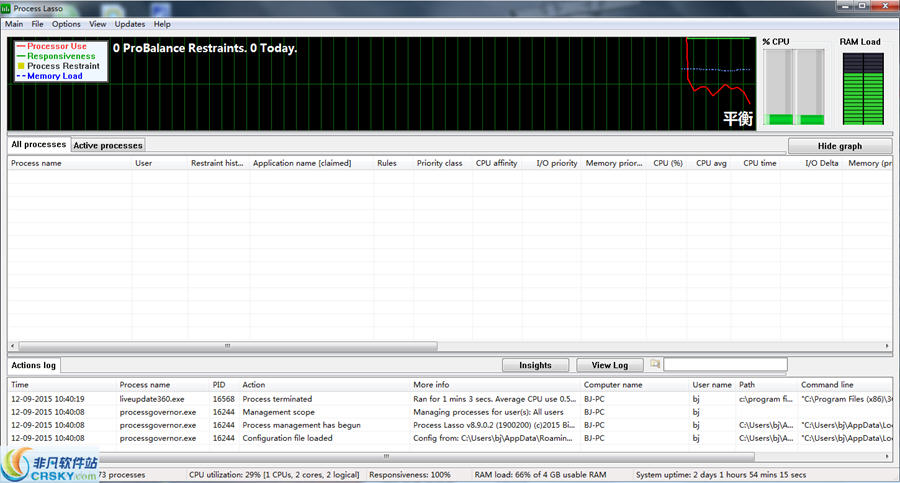Open the View menu
This screenshot has width=900, height=483.
98,24
